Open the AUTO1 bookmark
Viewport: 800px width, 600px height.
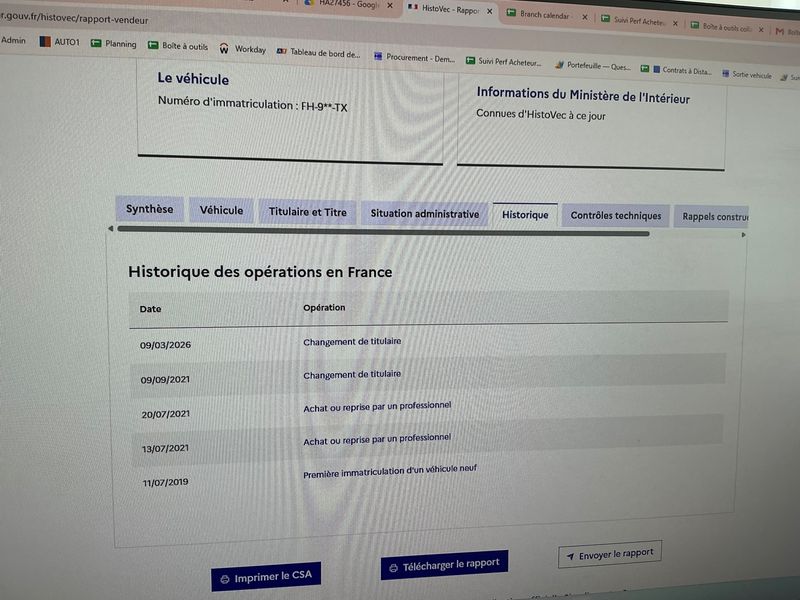coord(60,42)
